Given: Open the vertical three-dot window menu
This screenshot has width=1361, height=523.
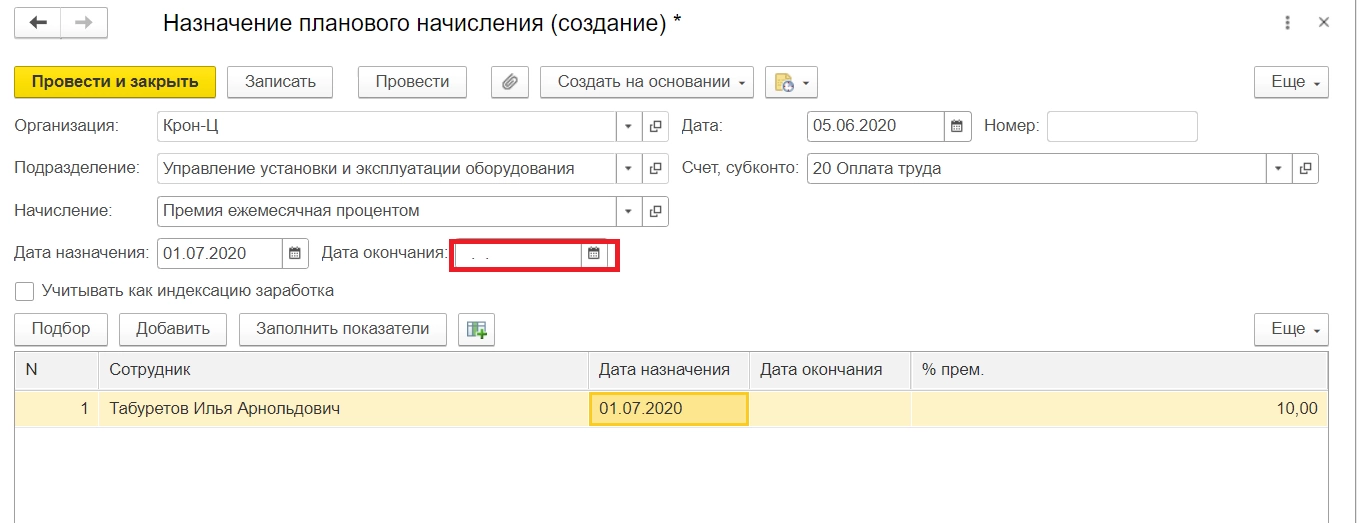Looking at the screenshot, I should [1288, 23].
